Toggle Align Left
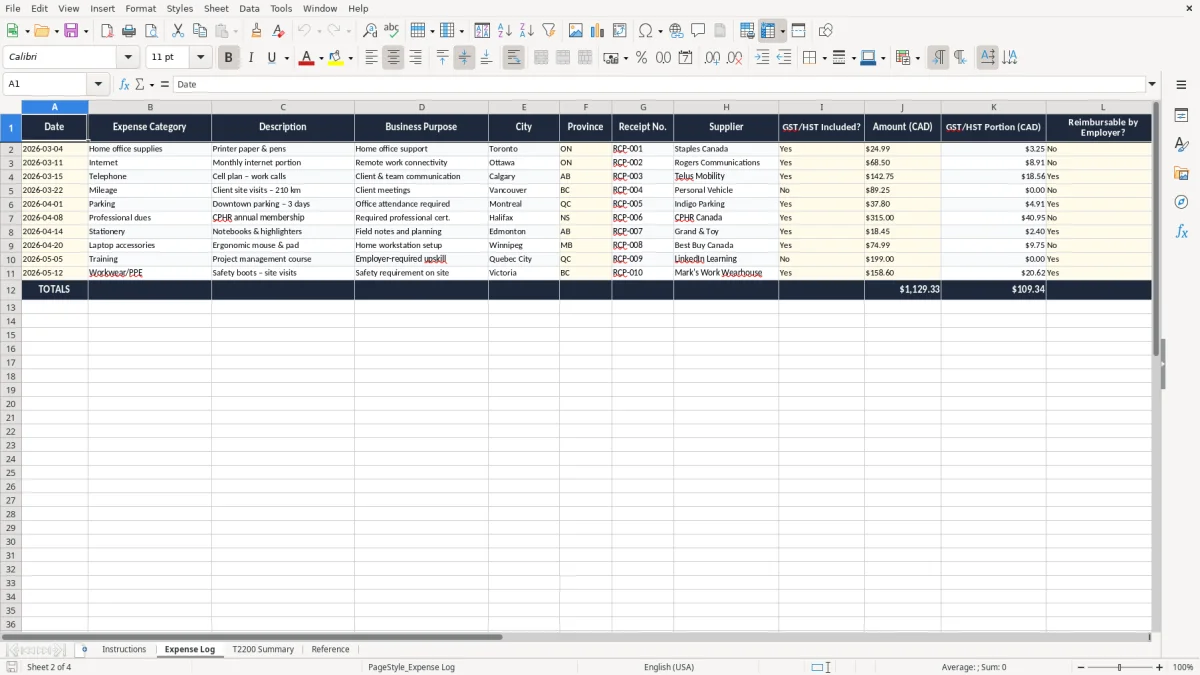Screen dimensions: 1200x675 coord(371,58)
